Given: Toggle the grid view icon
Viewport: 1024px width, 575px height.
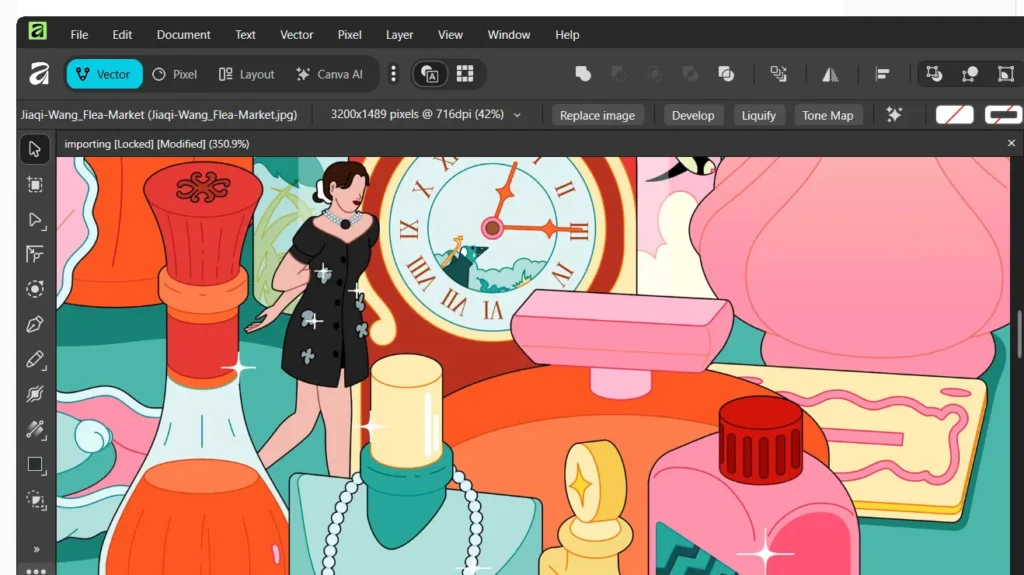Looking at the screenshot, I should click(465, 74).
